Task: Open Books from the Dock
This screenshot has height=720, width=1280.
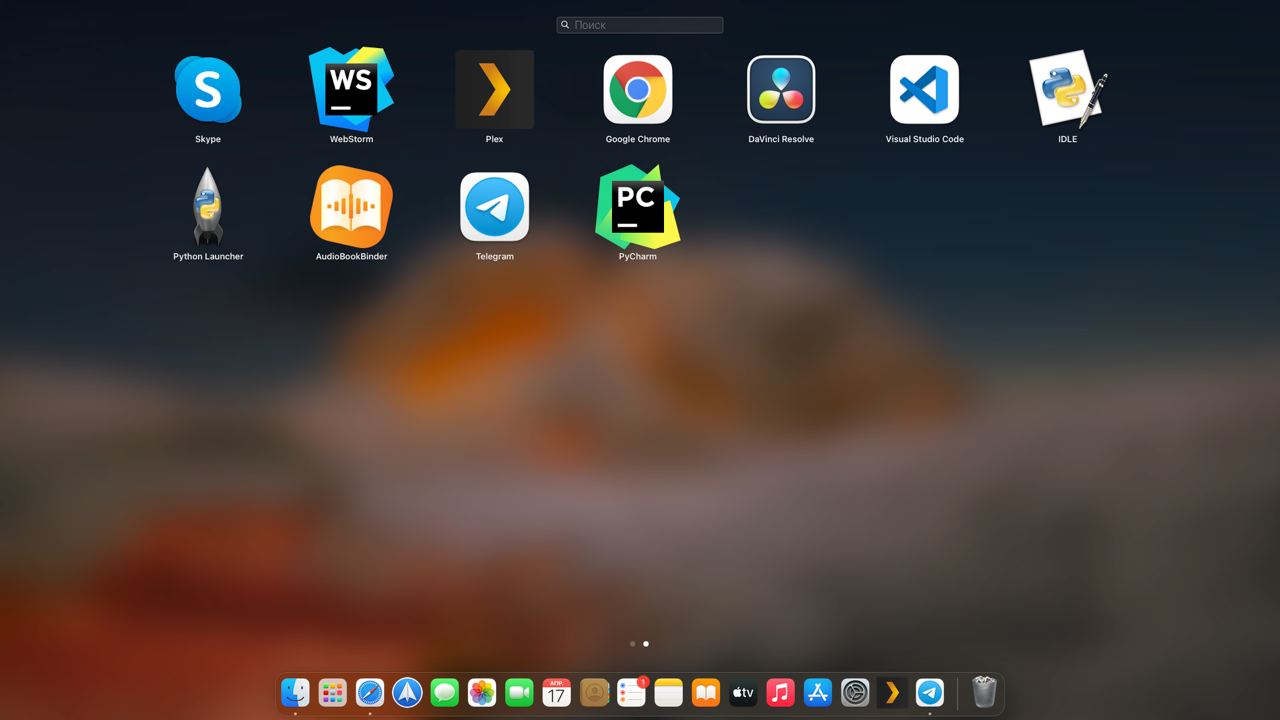Action: click(706, 692)
